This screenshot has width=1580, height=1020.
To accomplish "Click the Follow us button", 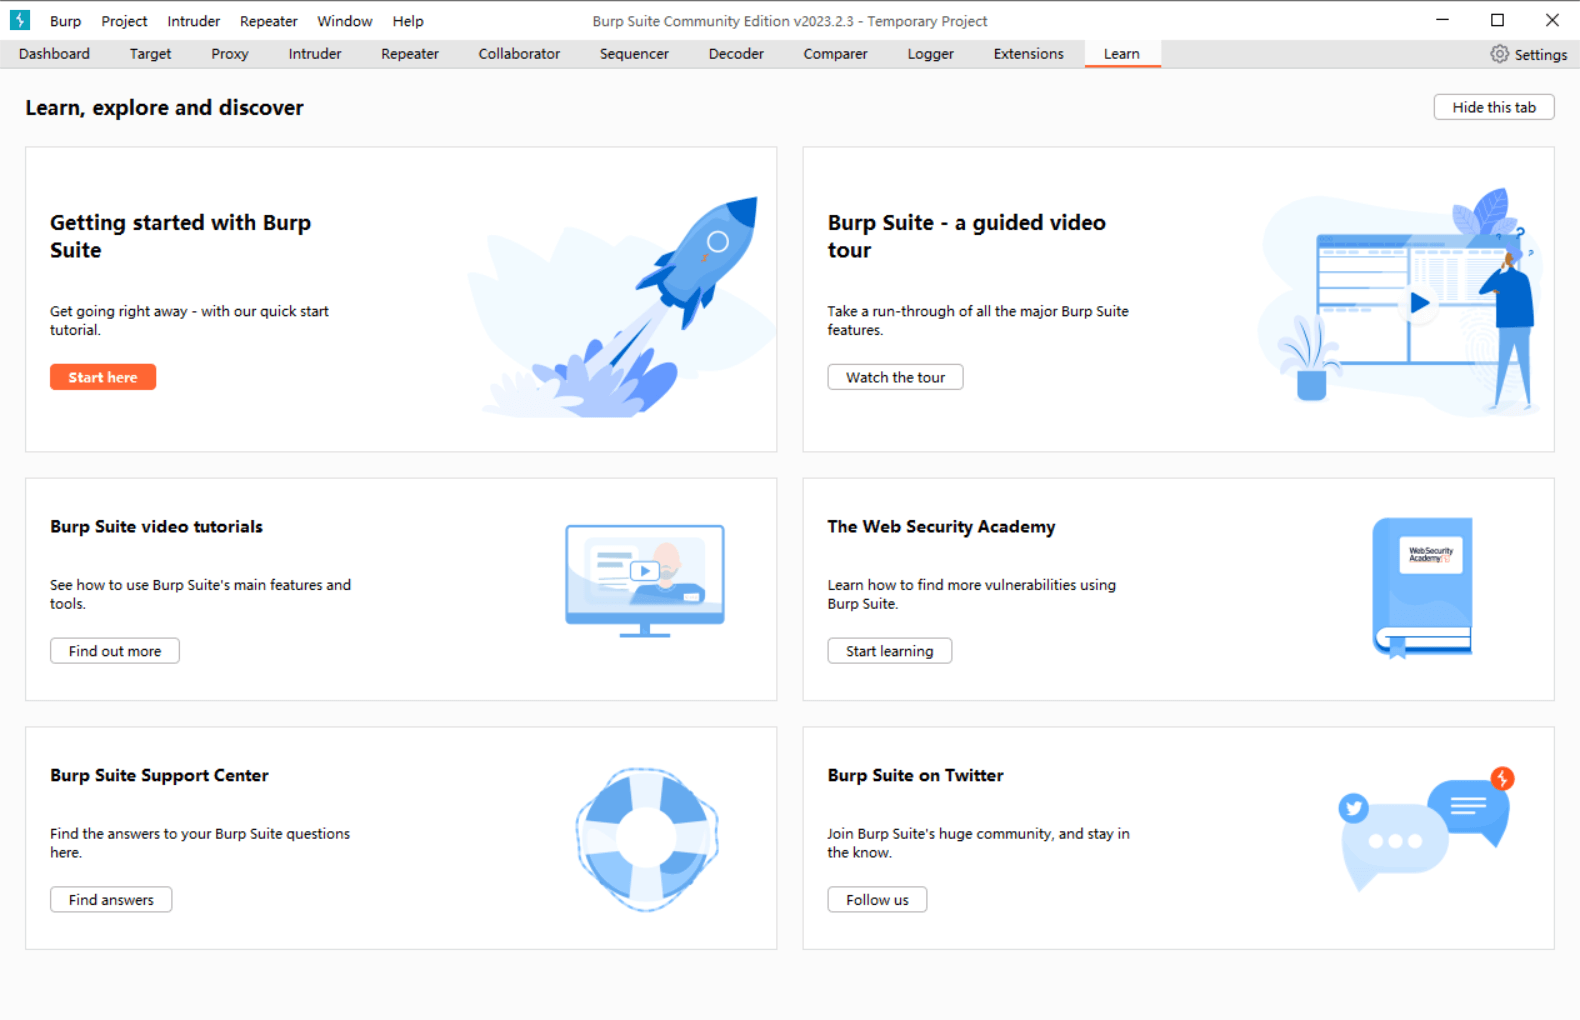I will click(877, 900).
